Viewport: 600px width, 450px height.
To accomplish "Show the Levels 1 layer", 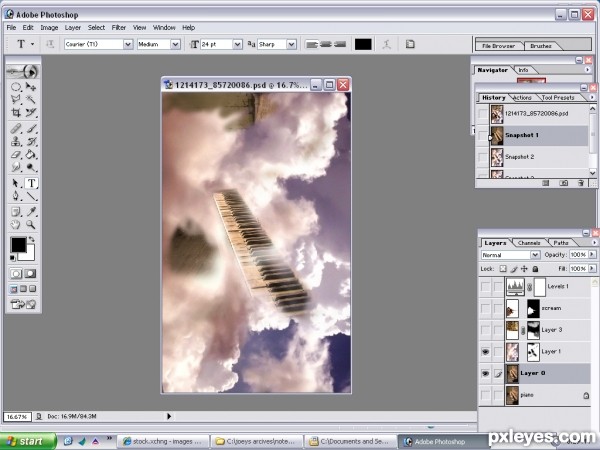I will tap(485, 286).
